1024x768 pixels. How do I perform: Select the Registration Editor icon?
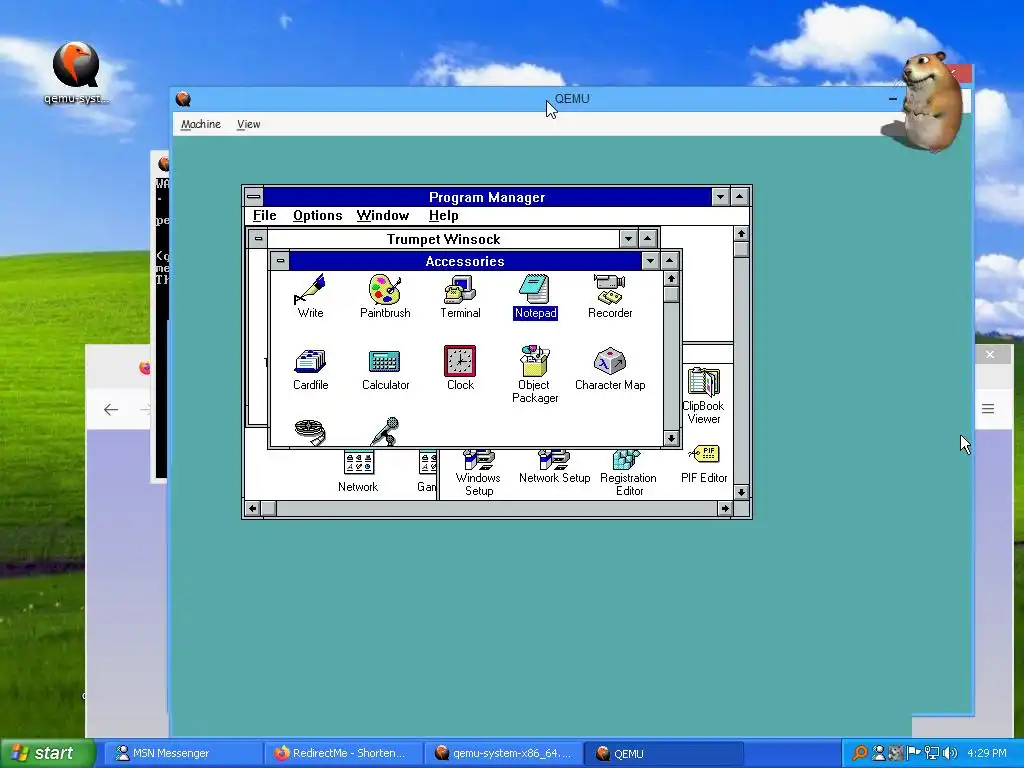(628, 473)
